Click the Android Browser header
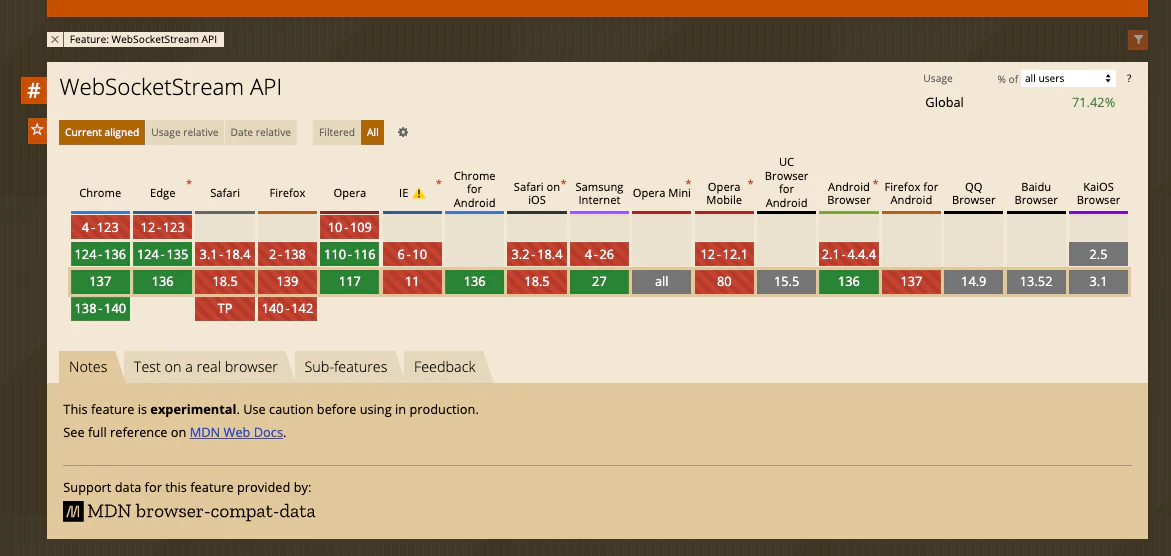1171x556 pixels. 848,194
